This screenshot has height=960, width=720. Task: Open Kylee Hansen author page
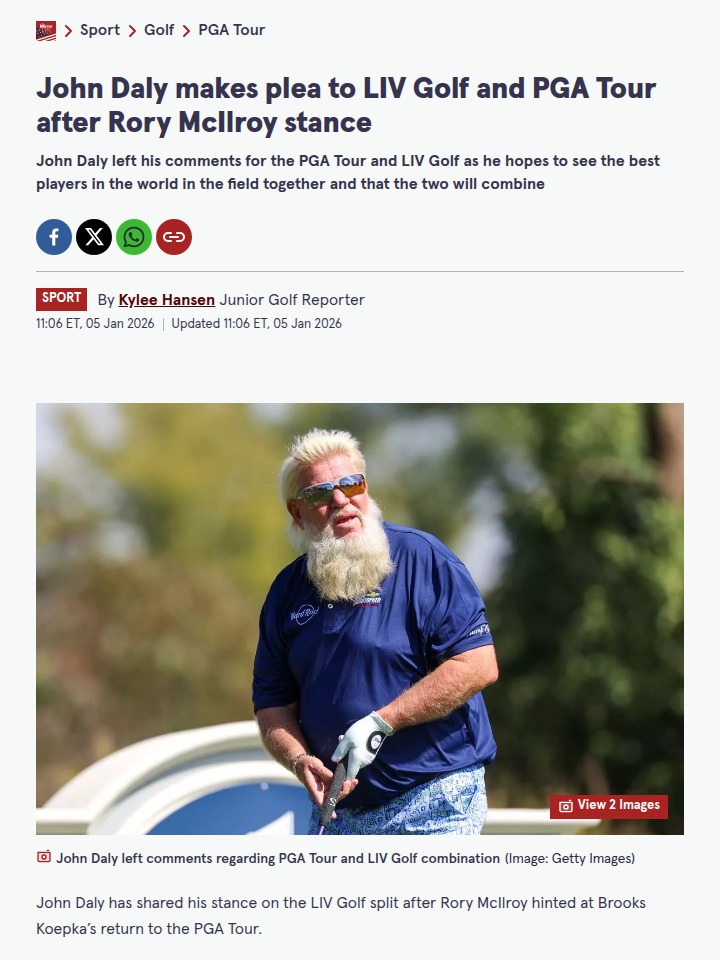167,300
